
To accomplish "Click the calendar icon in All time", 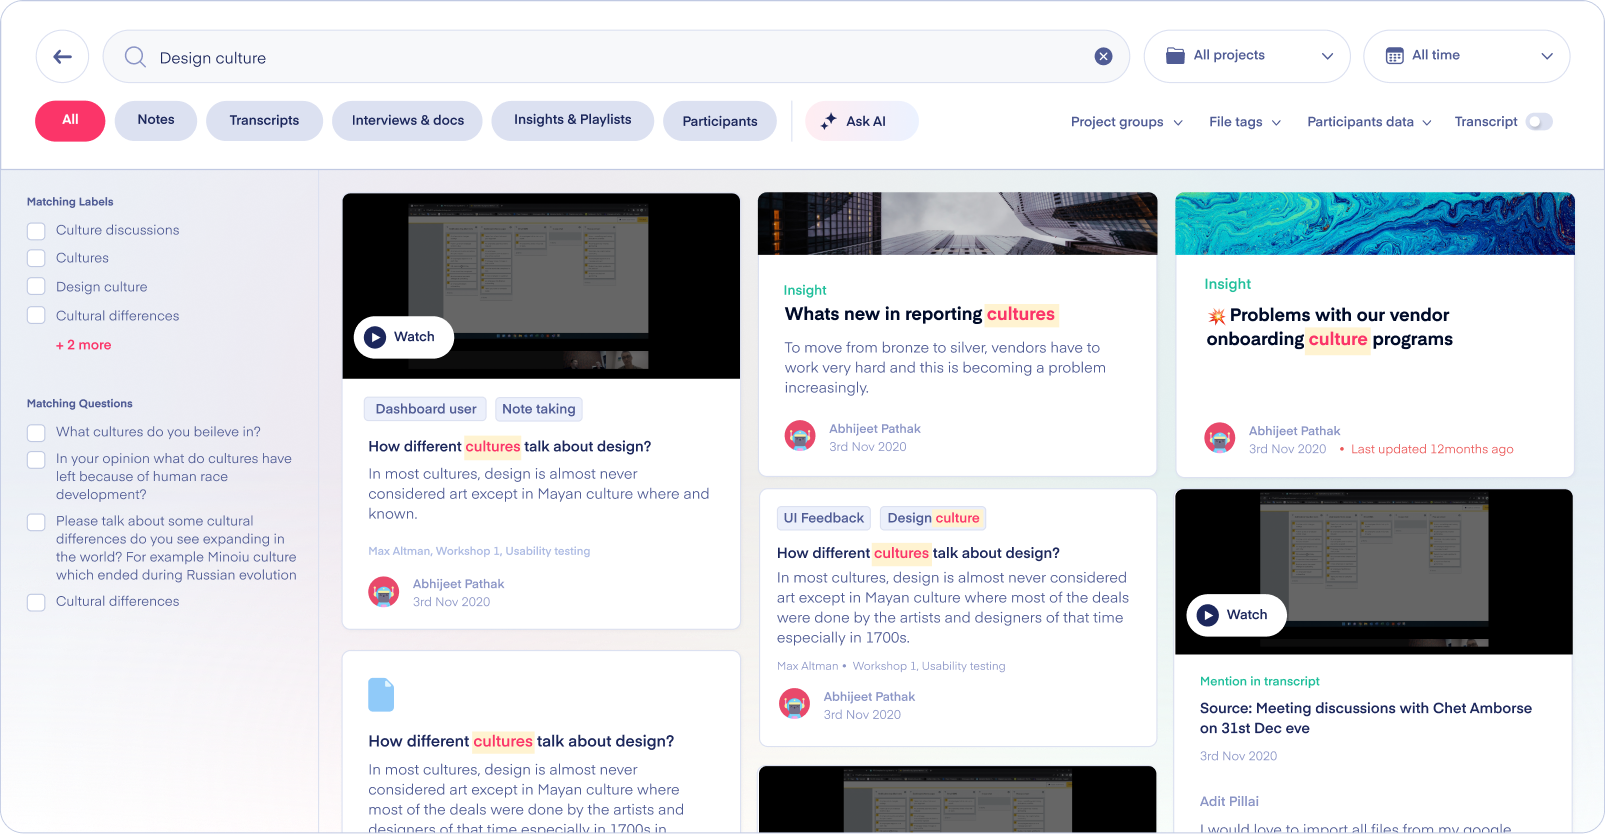I will click(x=1394, y=56).
